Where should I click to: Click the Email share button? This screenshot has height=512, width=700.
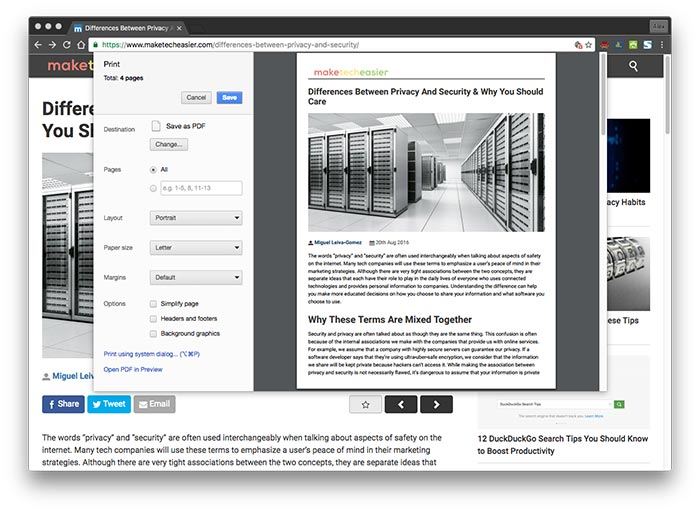154,404
